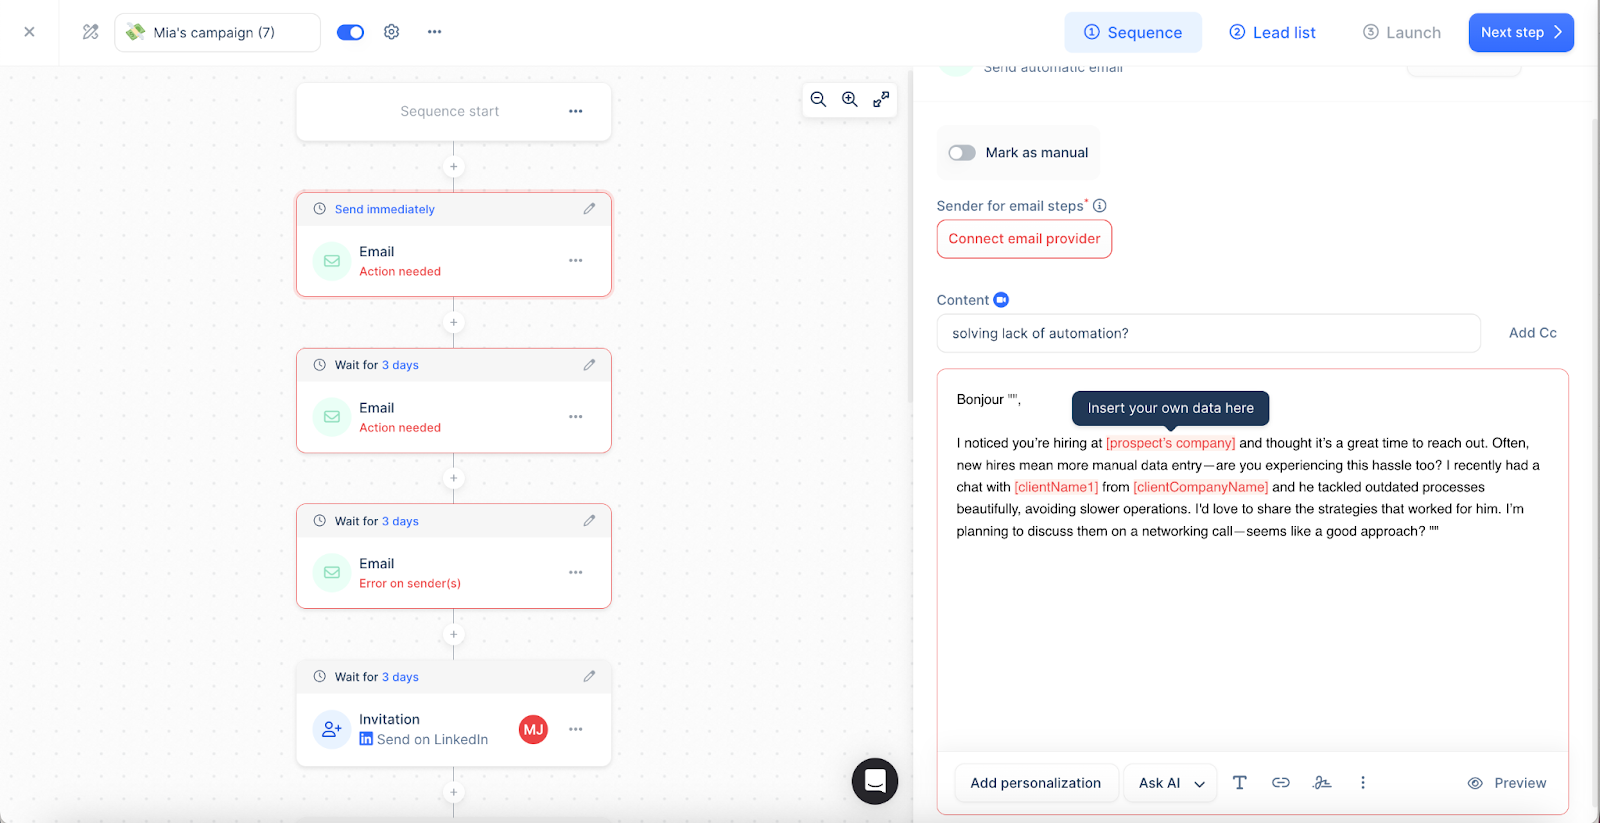
Task: Click Connect email provider button
Action: [1024, 239]
